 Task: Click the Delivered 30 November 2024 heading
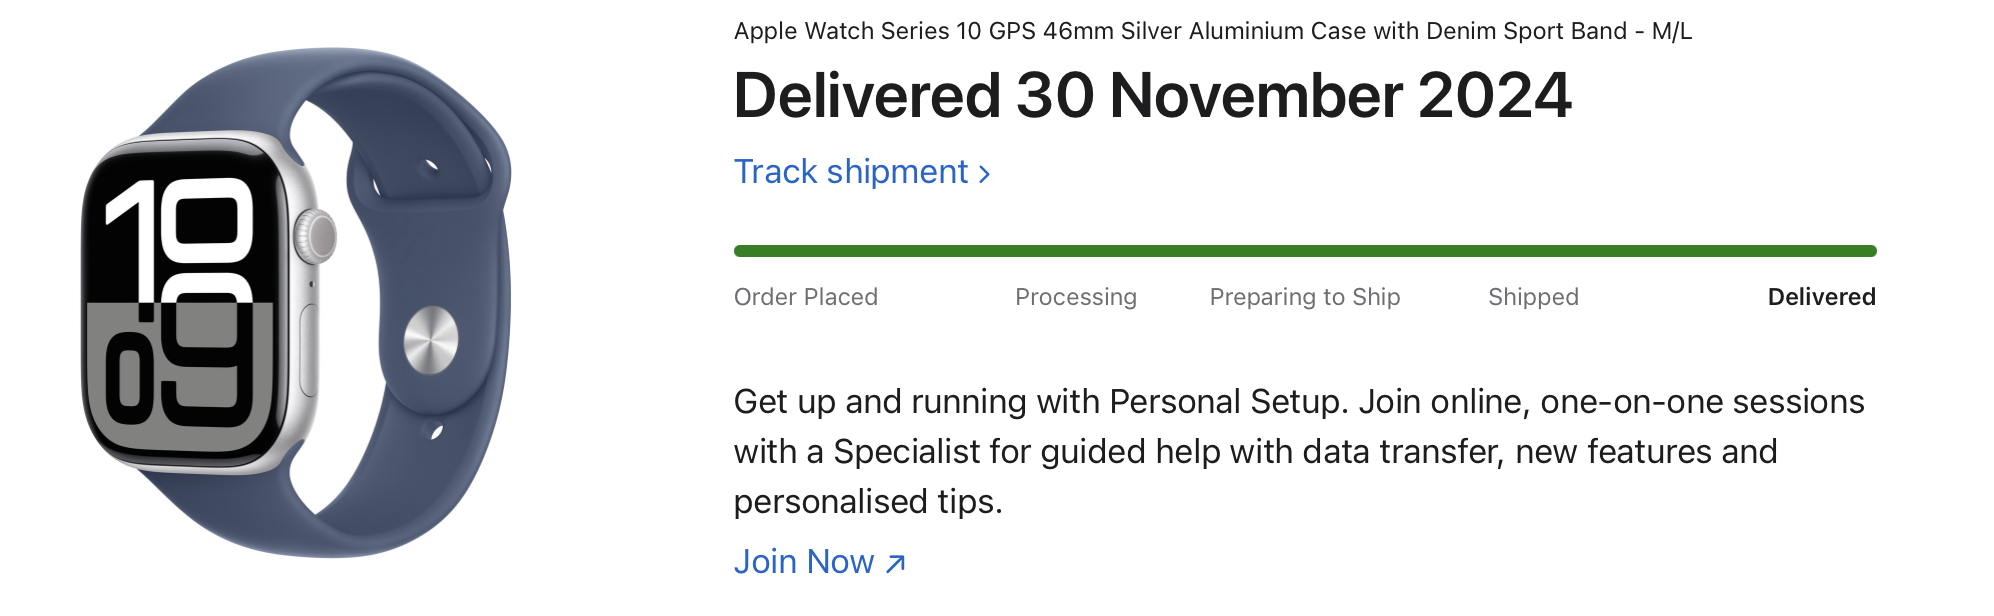point(1152,96)
